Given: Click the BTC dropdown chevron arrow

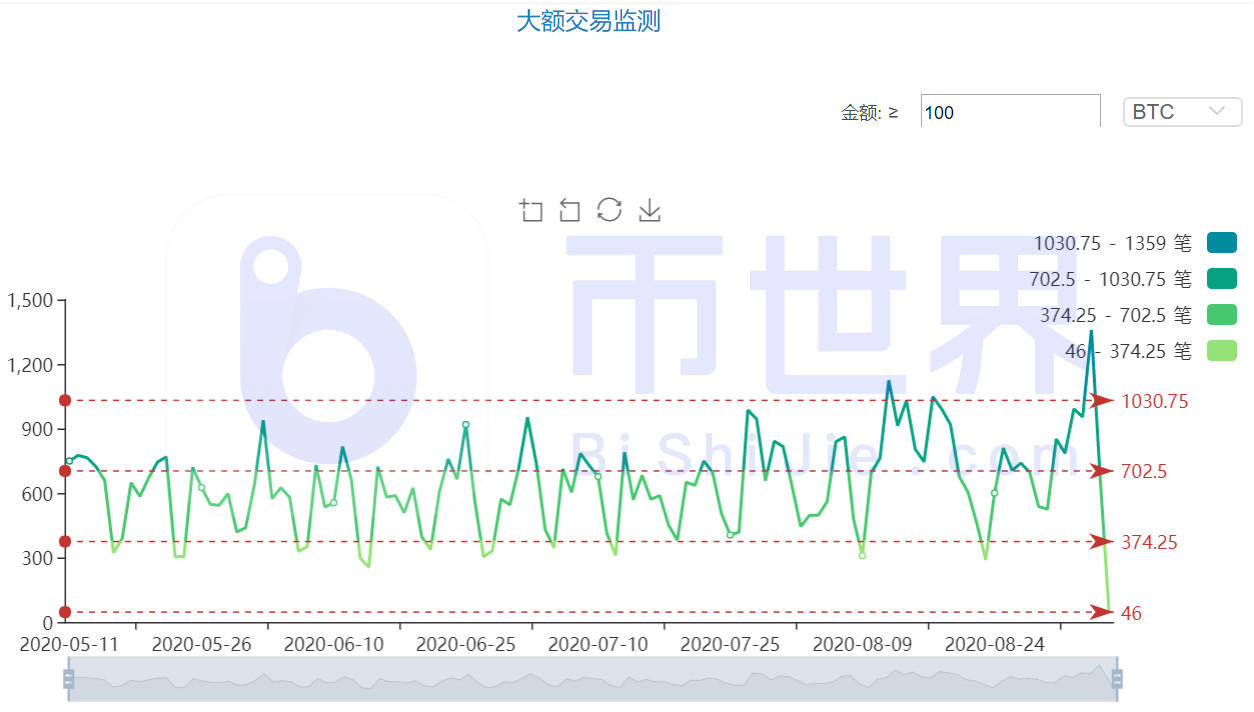Looking at the screenshot, I should [1215, 111].
